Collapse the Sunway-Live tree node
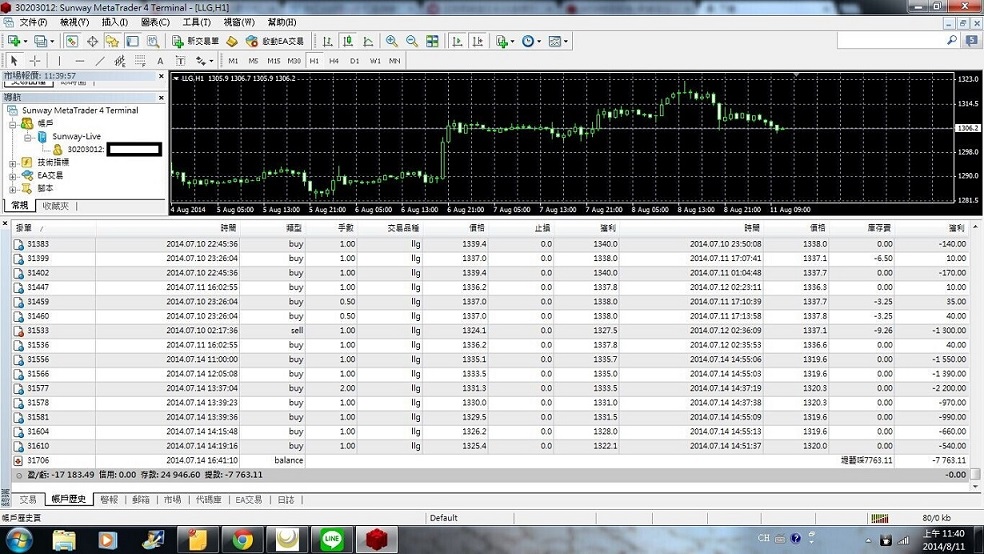984x554 pixels. 28,137
